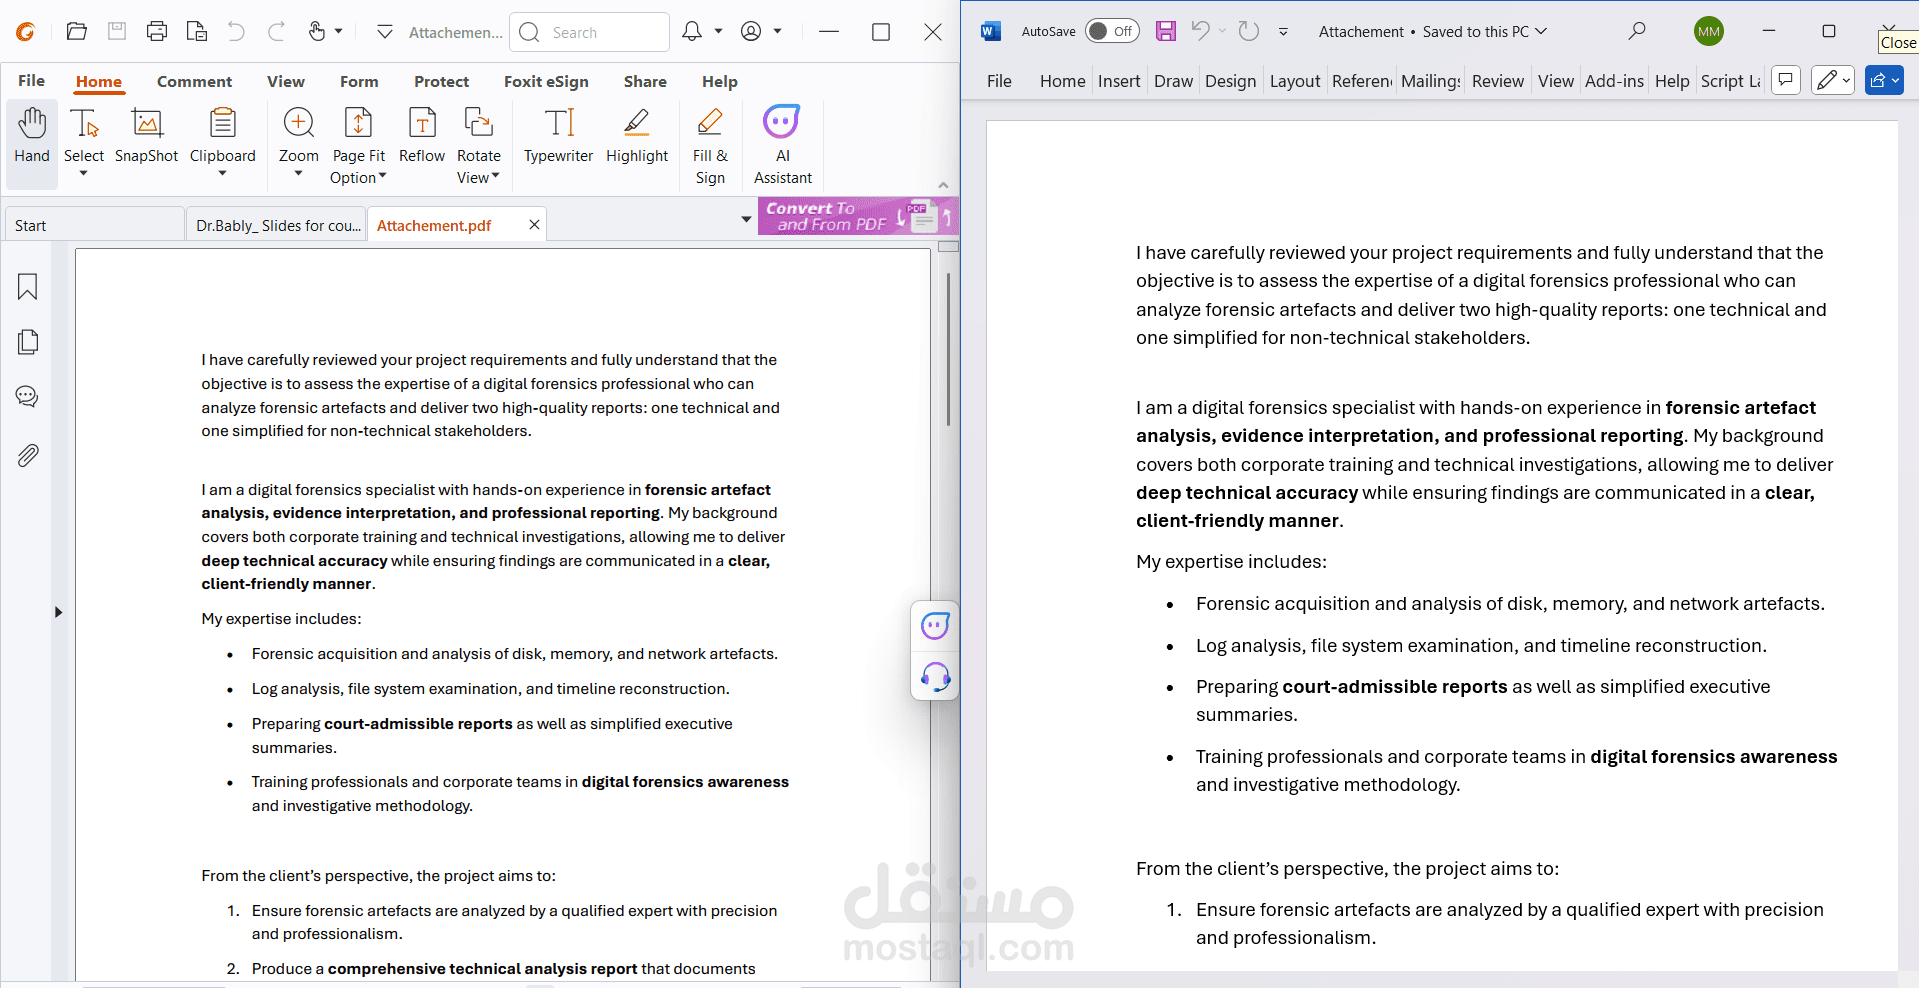
Task: Launch the AI Assistant in ribbon
Action: pos(782,145)
